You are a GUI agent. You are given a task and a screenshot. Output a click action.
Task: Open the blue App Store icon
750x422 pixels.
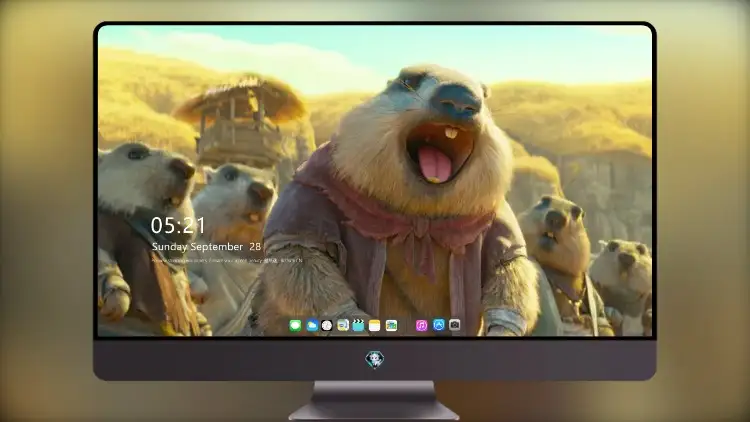tap(439, 325)
